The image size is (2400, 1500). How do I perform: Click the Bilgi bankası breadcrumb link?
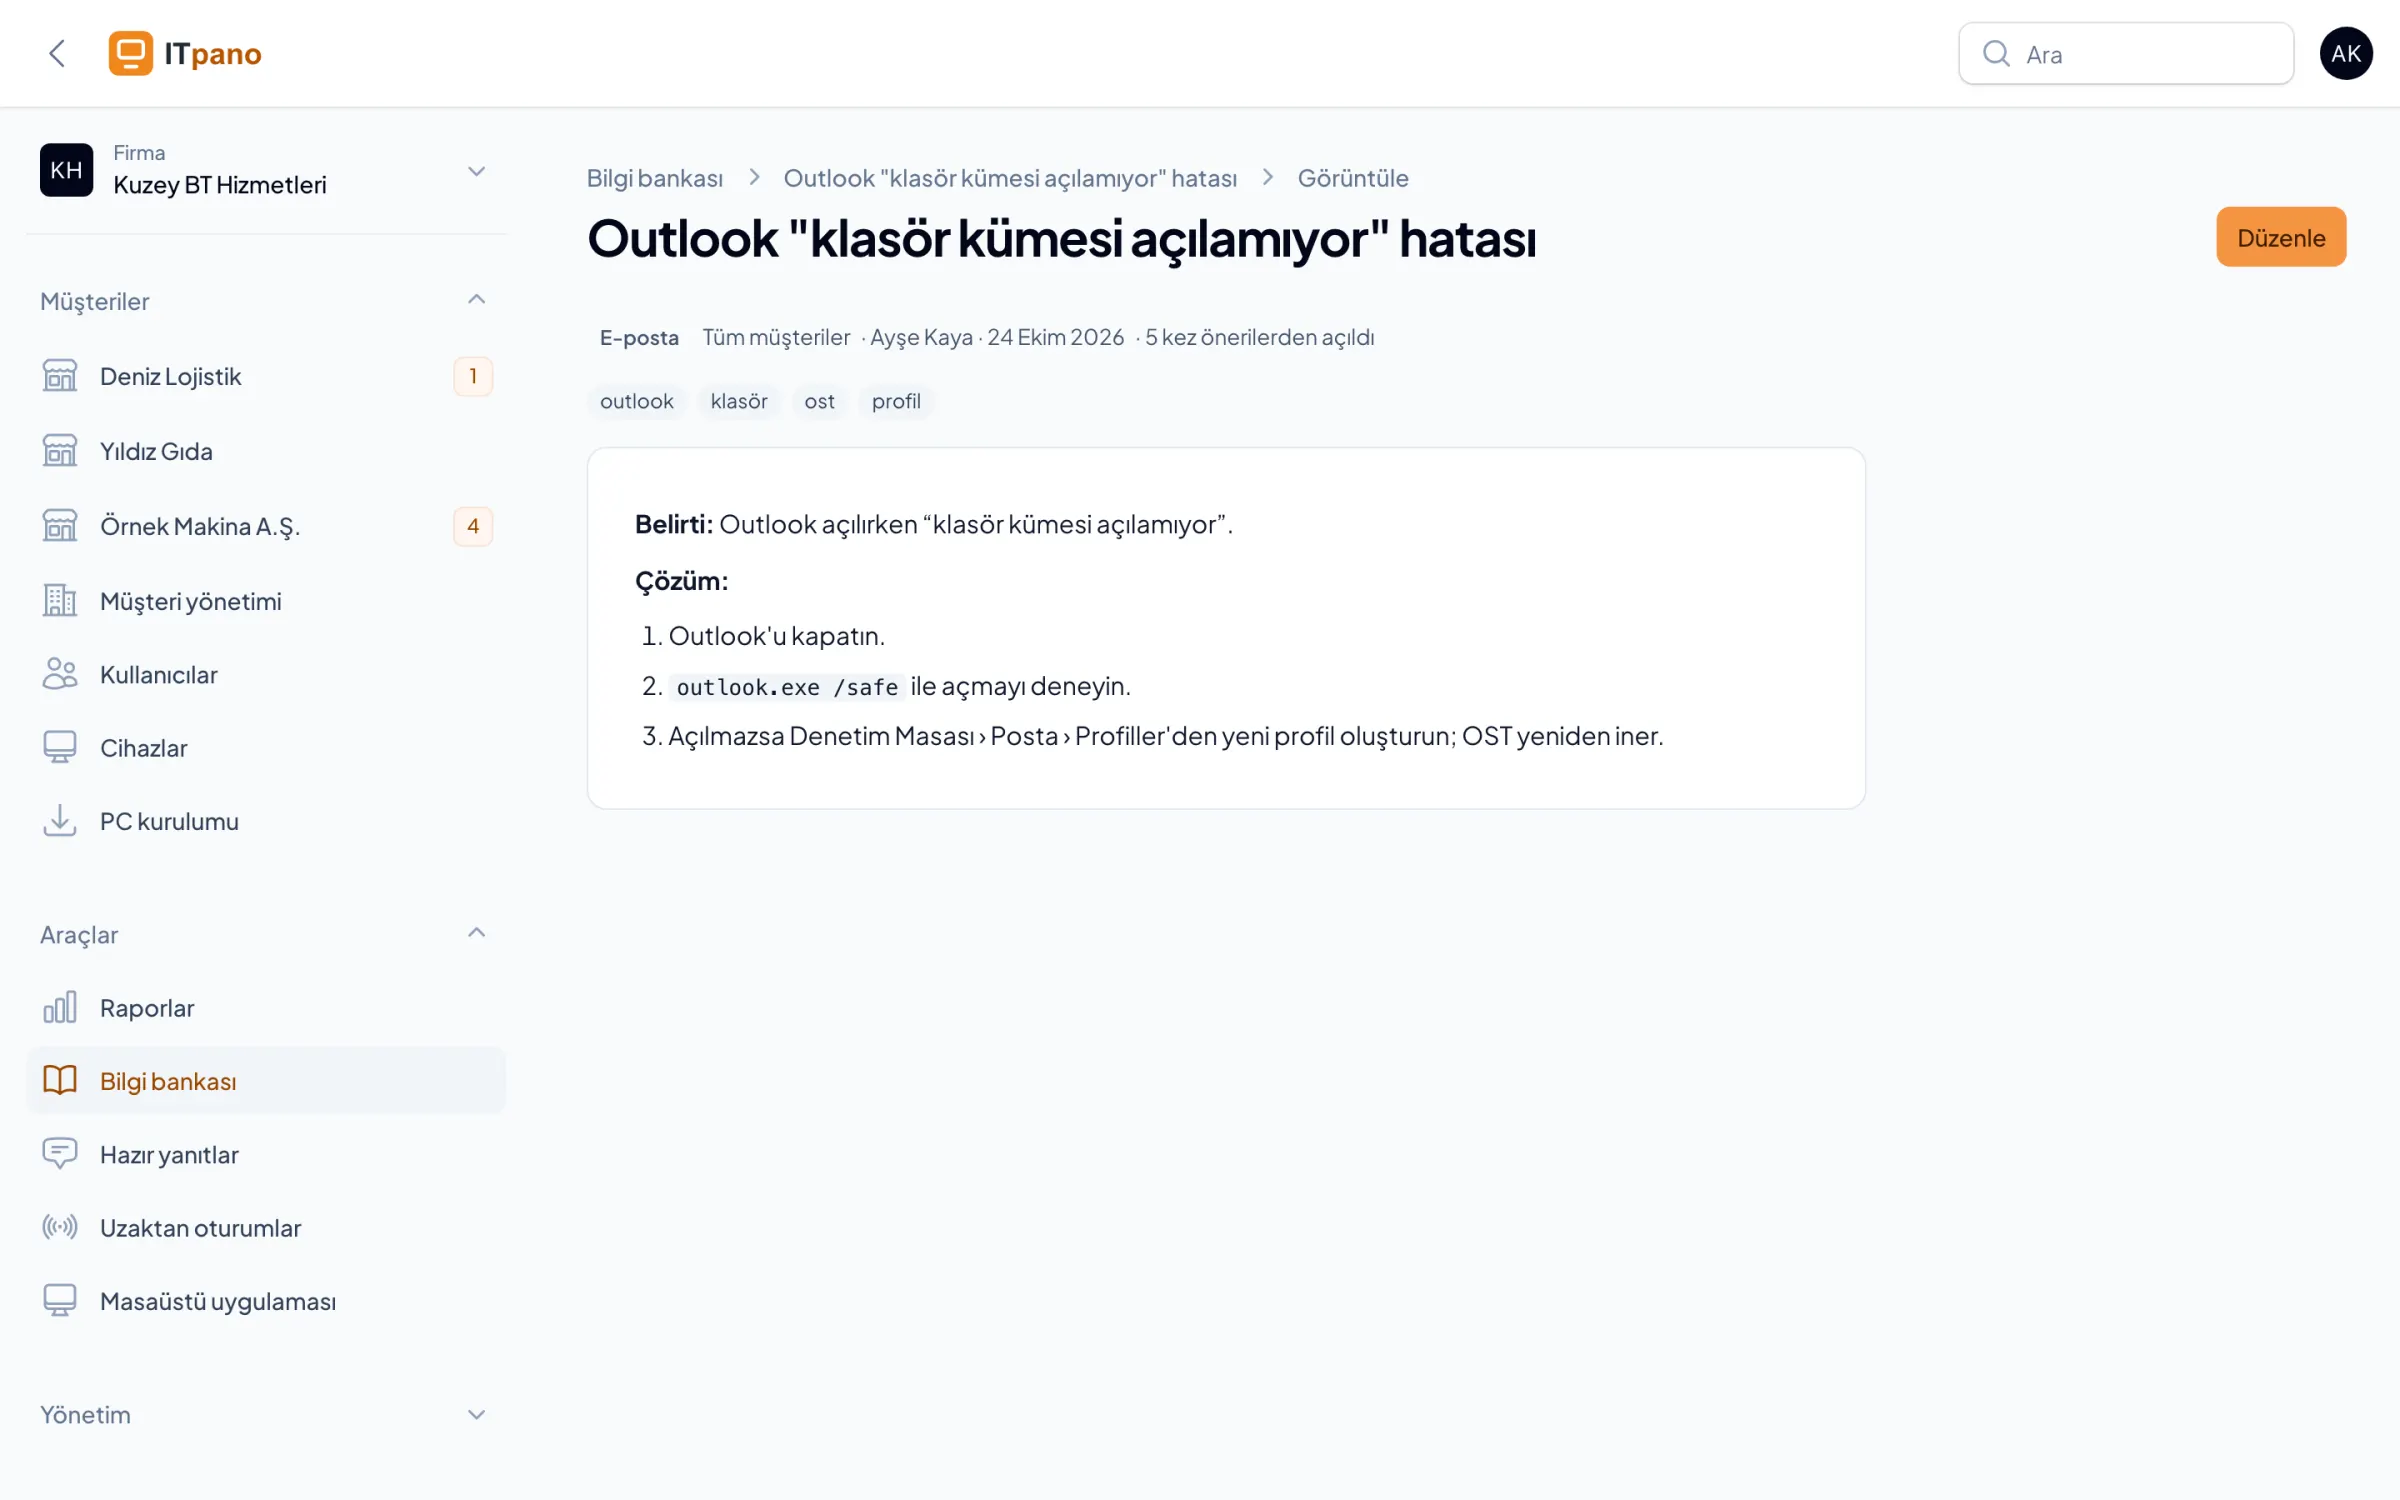654,178
